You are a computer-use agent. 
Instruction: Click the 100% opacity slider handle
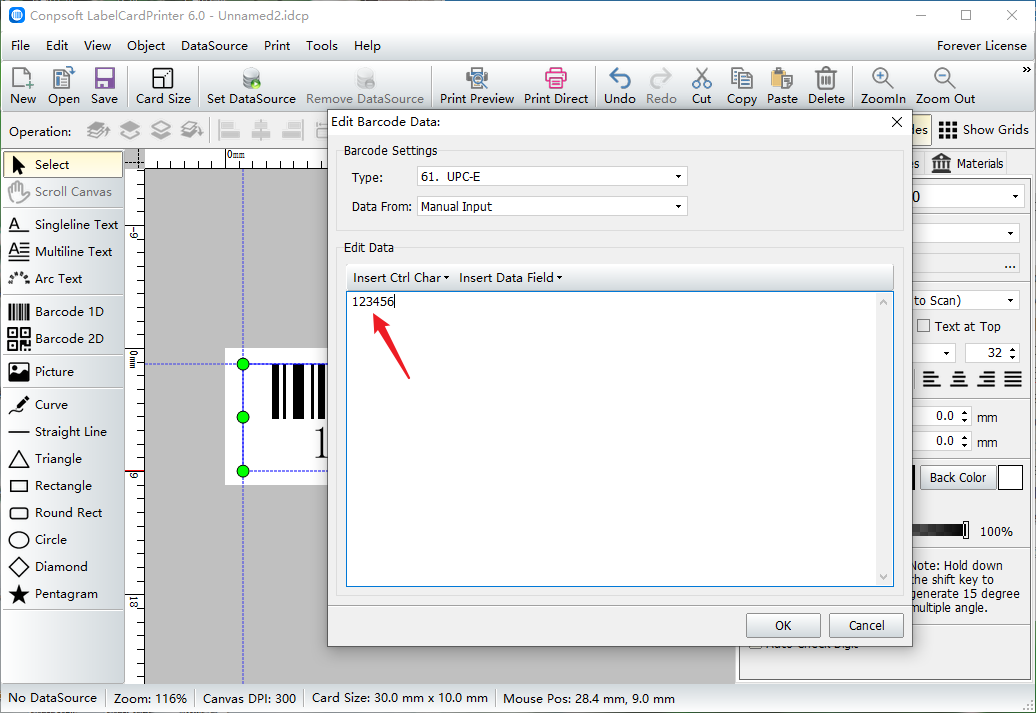click(x=966, y=530)
